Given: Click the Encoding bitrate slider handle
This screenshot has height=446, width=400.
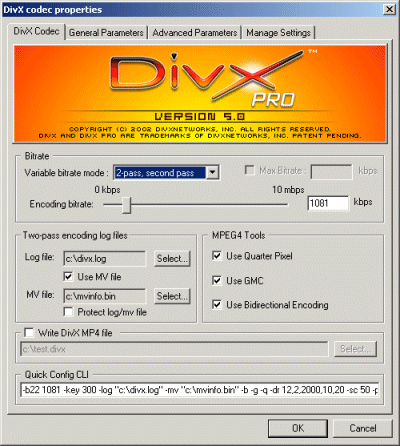Looking at the screenshot, I should pyautogui.click(x=126, y=205).
